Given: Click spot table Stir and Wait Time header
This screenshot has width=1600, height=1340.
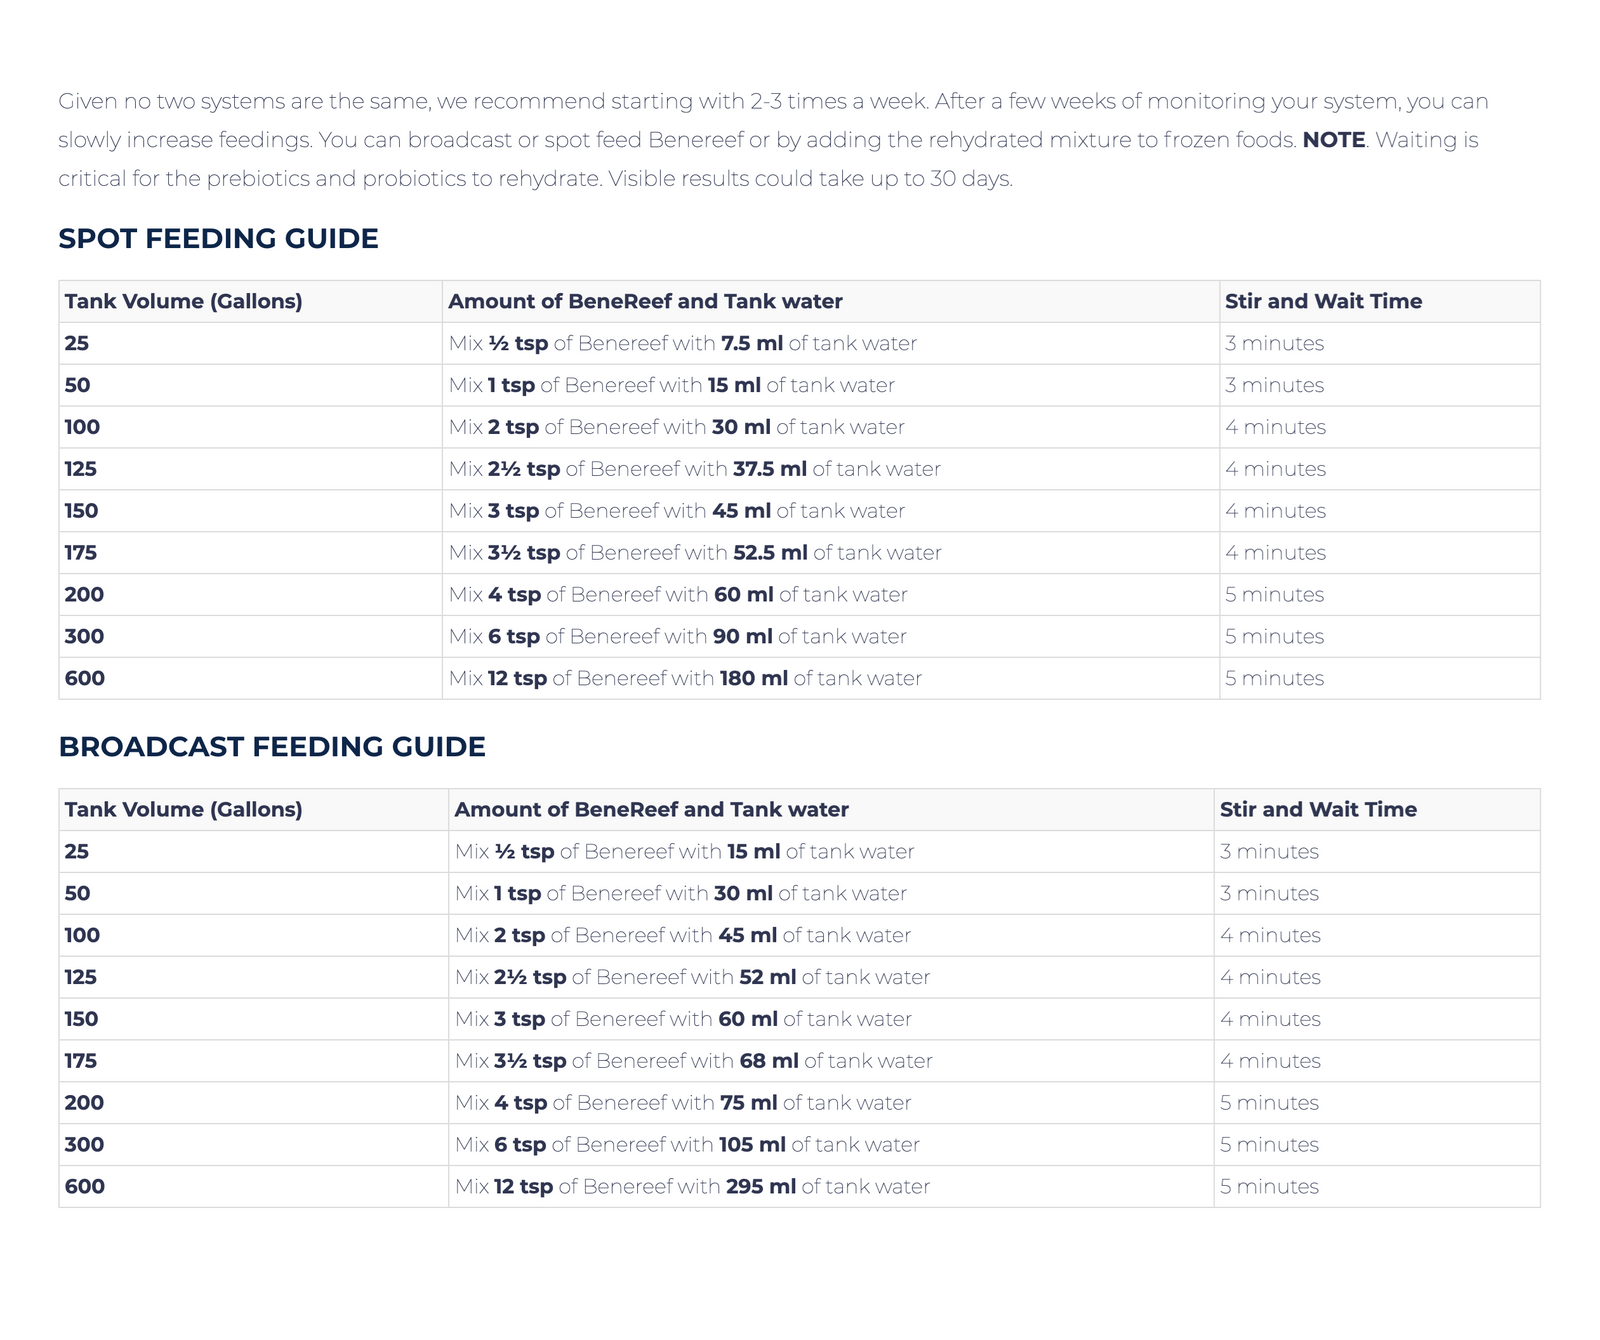Looking at the screenshot, I should [1323, 301].
